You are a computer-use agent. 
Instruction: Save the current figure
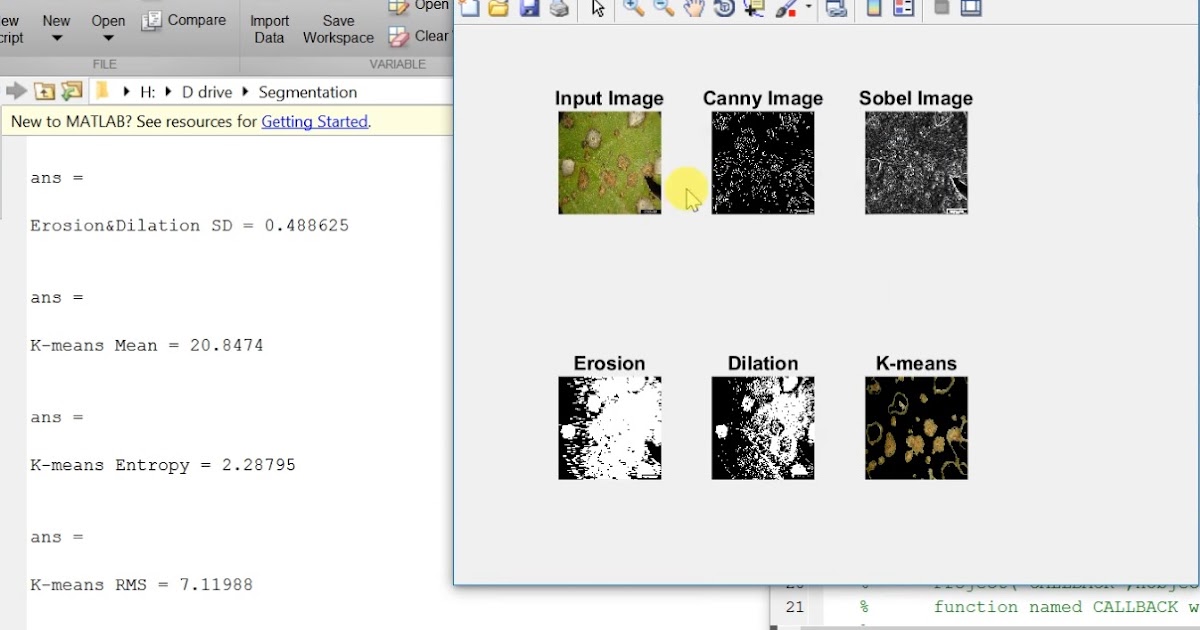(529, 9)
